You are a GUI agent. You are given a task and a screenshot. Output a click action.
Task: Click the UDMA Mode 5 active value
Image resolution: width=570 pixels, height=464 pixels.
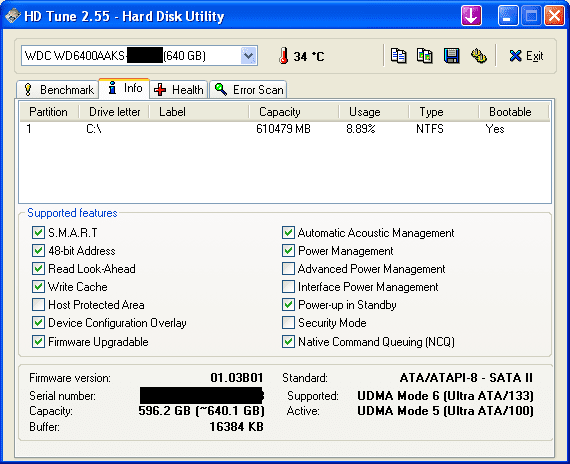(445, 411)
